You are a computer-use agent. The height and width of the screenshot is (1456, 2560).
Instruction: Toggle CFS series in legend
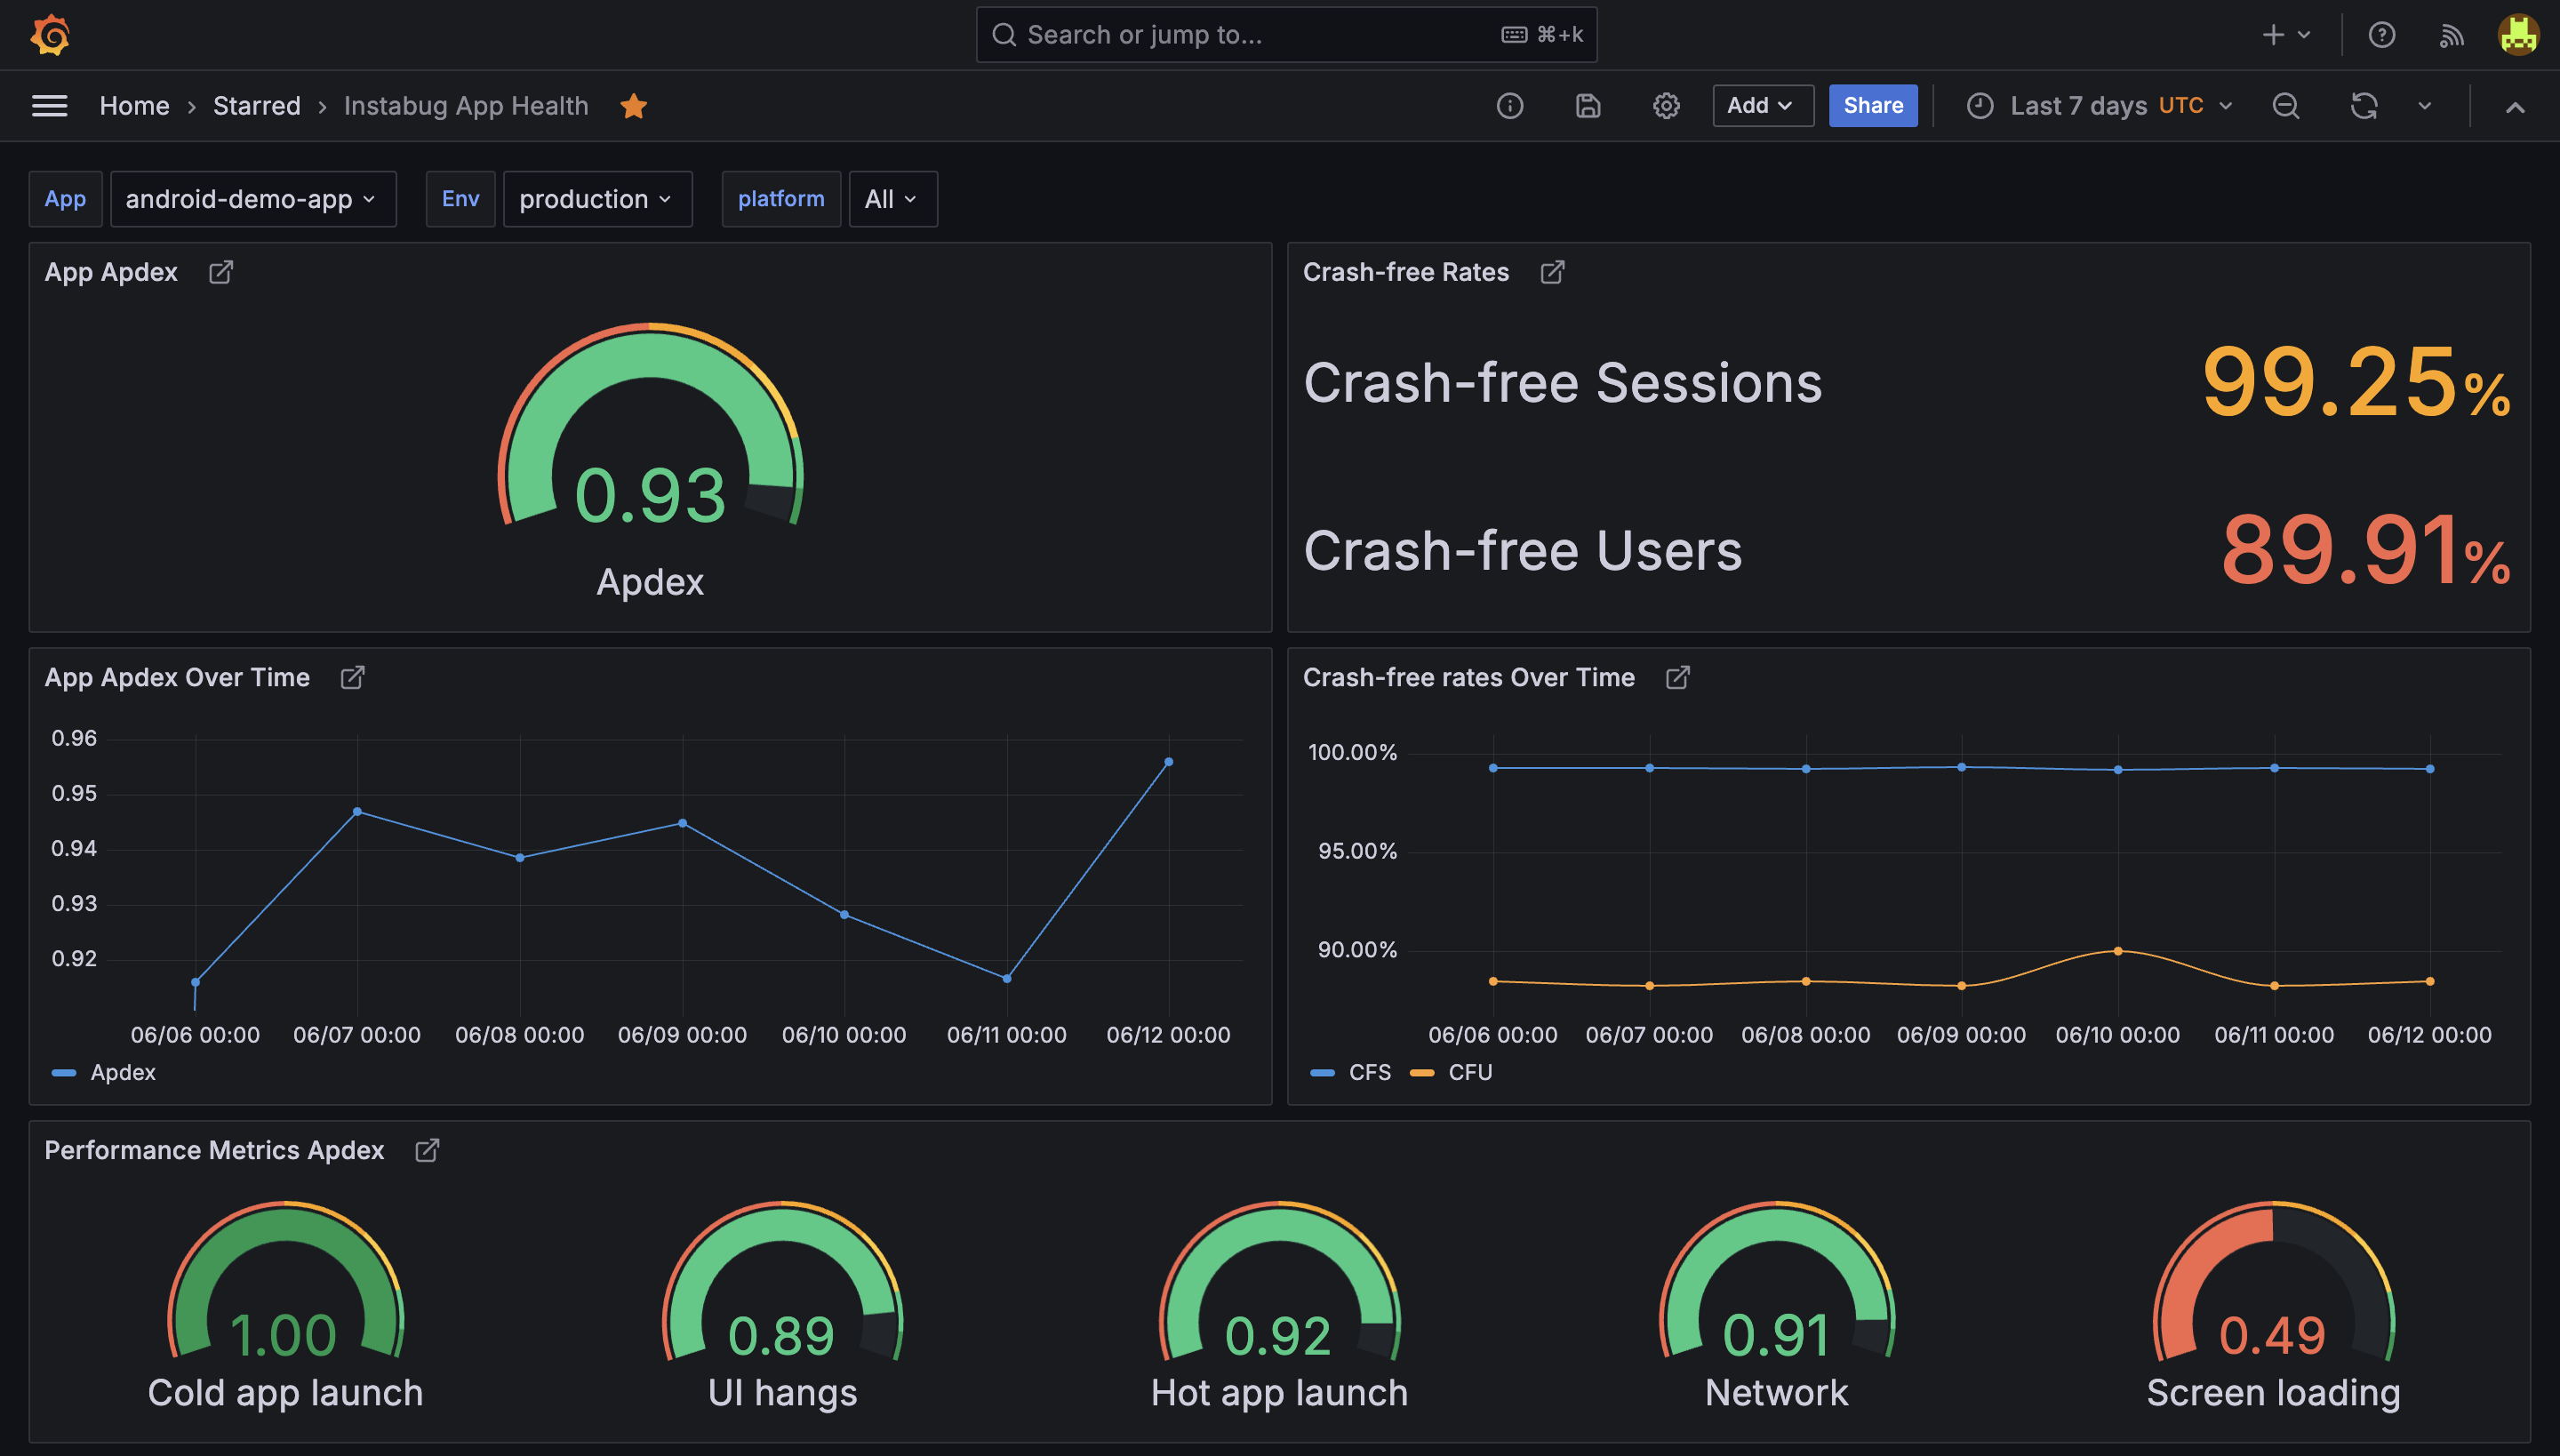[x=1369, y=1072]
